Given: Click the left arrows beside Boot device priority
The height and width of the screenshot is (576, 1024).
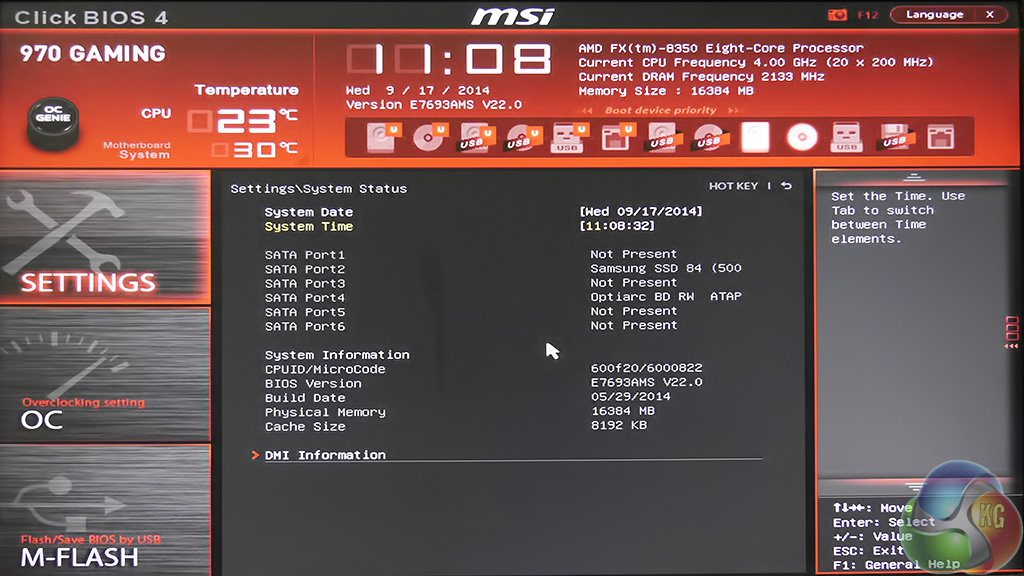Looking at the screenshot, I should tap(586, 110).
